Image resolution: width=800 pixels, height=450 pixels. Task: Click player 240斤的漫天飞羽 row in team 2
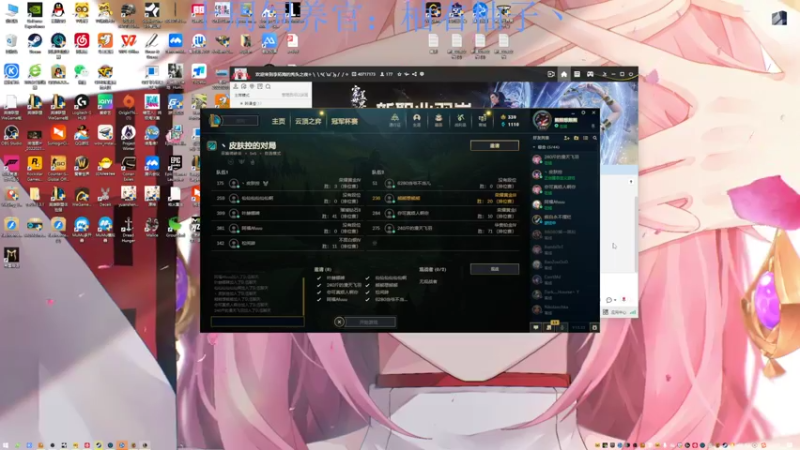click(443, 228)
